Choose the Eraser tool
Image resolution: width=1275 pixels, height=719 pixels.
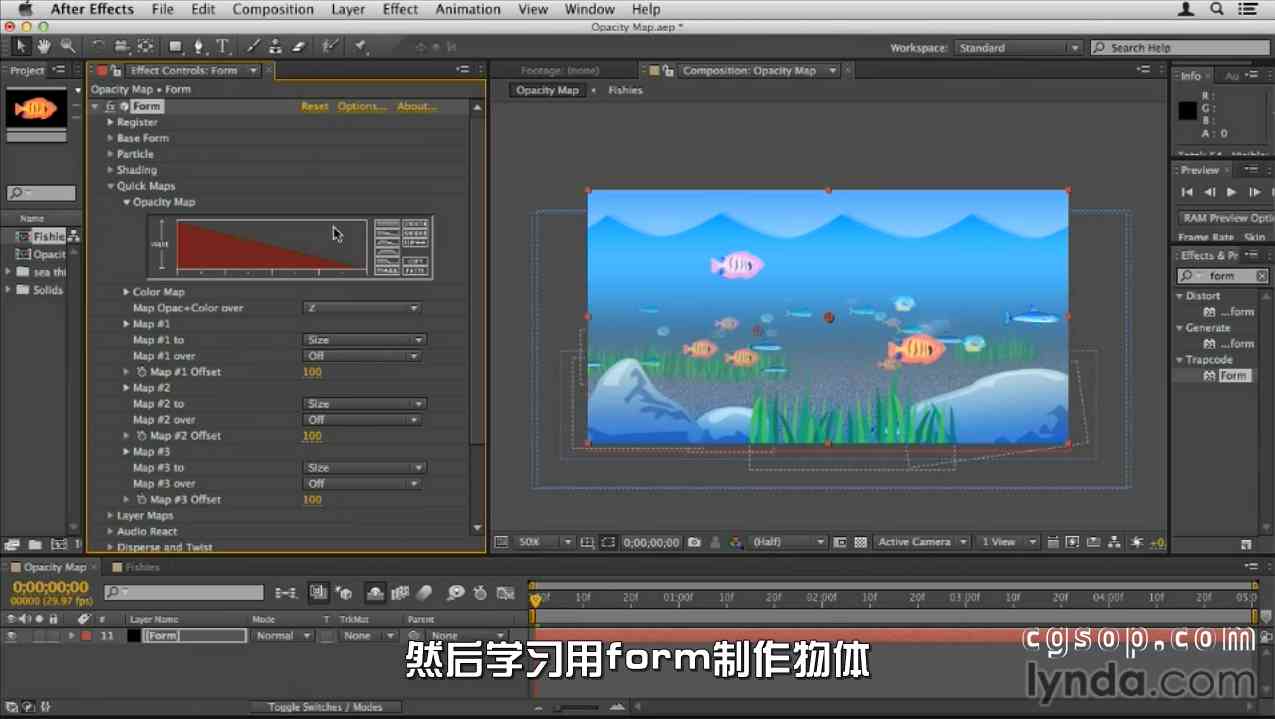298,46
